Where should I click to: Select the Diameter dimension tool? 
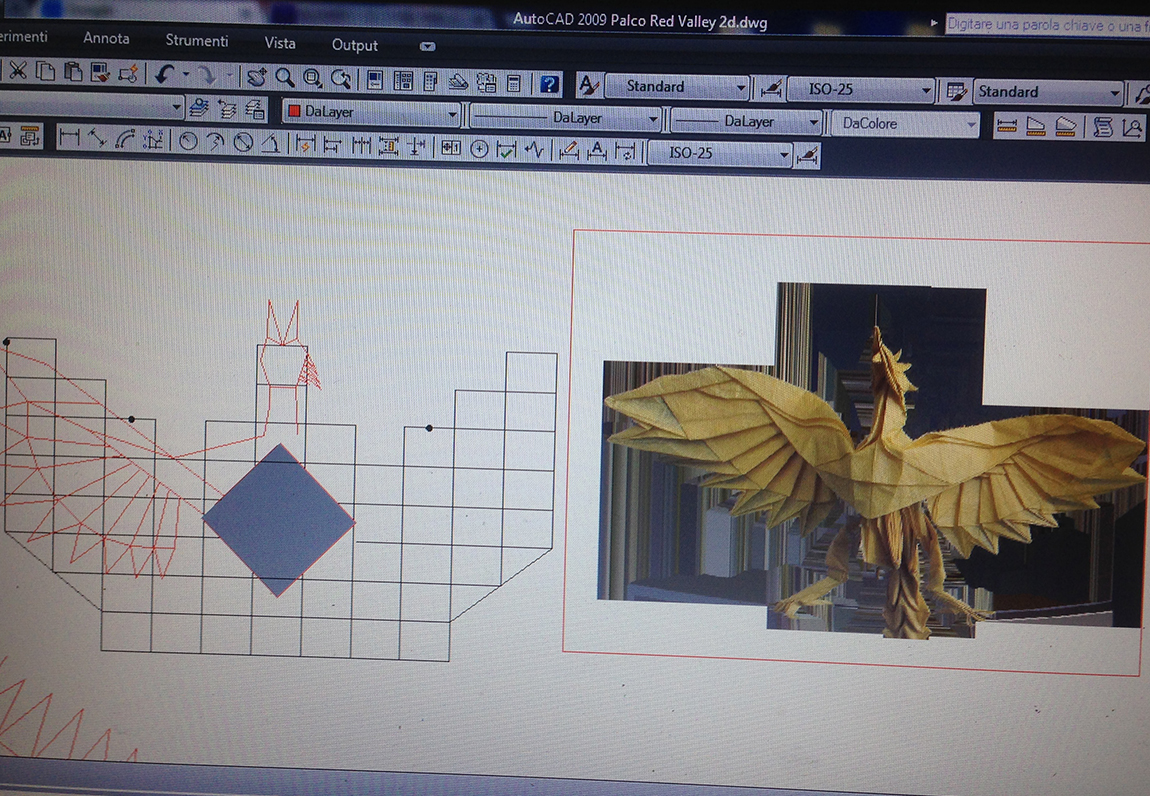coord(243,142)
